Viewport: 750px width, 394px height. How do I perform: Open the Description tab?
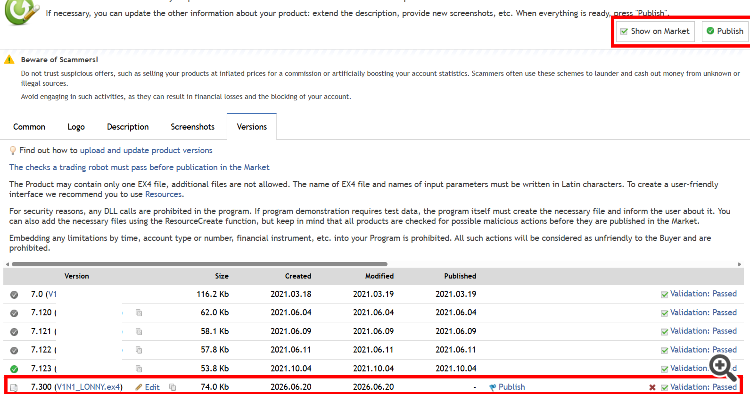click(128, 127)
